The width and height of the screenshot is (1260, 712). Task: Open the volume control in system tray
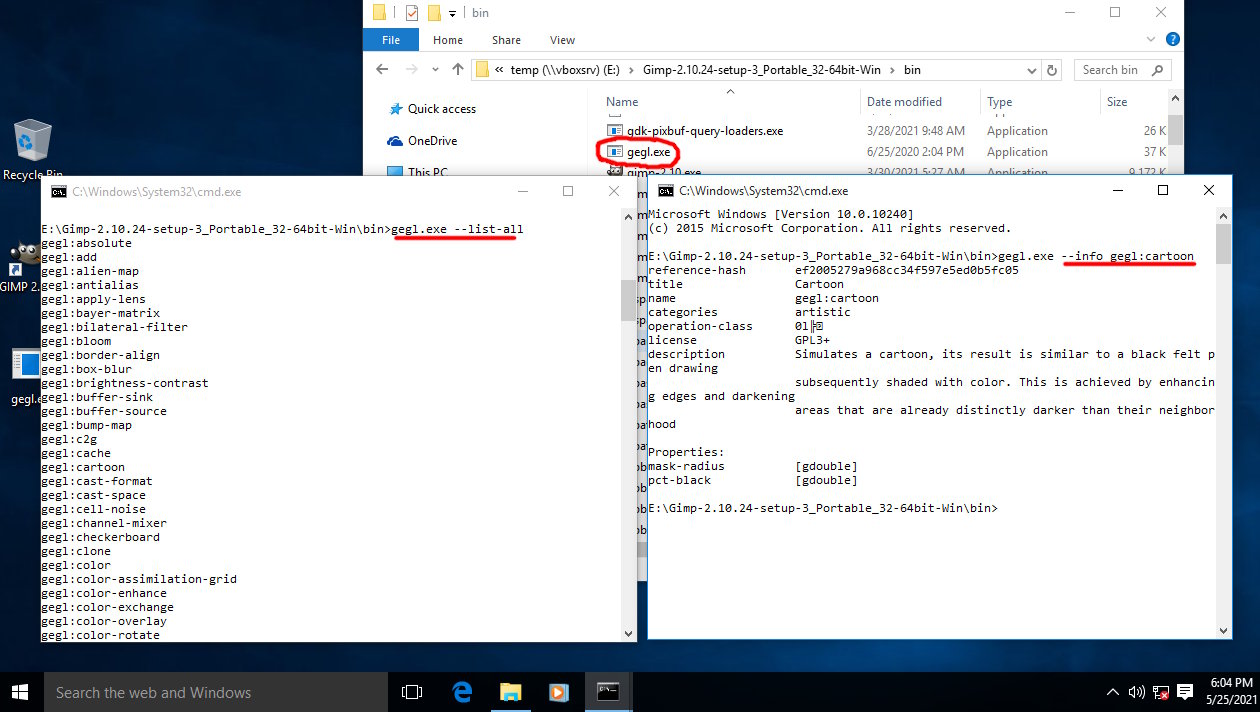[1137, 692]
